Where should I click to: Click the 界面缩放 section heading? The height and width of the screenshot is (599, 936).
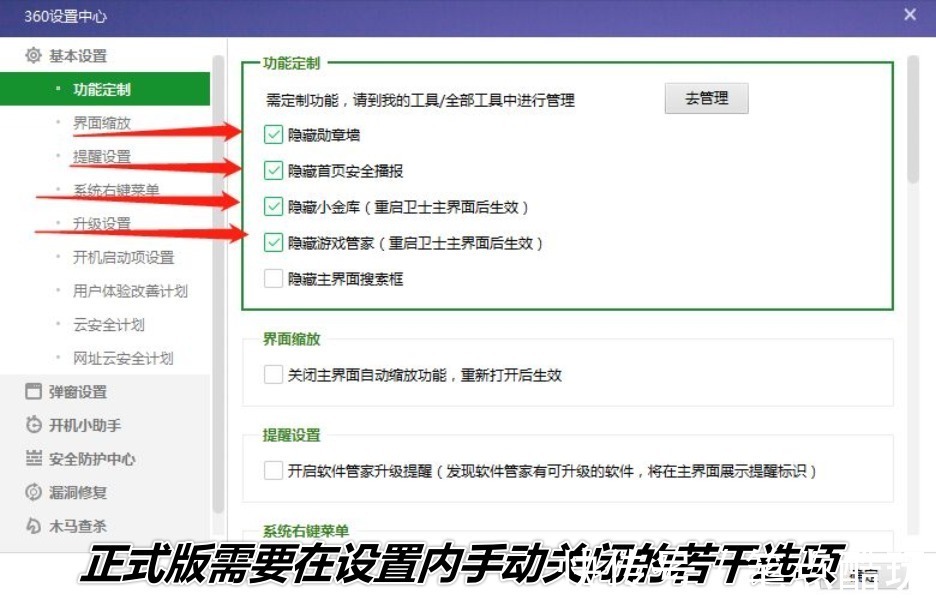(x=291, y=339)
